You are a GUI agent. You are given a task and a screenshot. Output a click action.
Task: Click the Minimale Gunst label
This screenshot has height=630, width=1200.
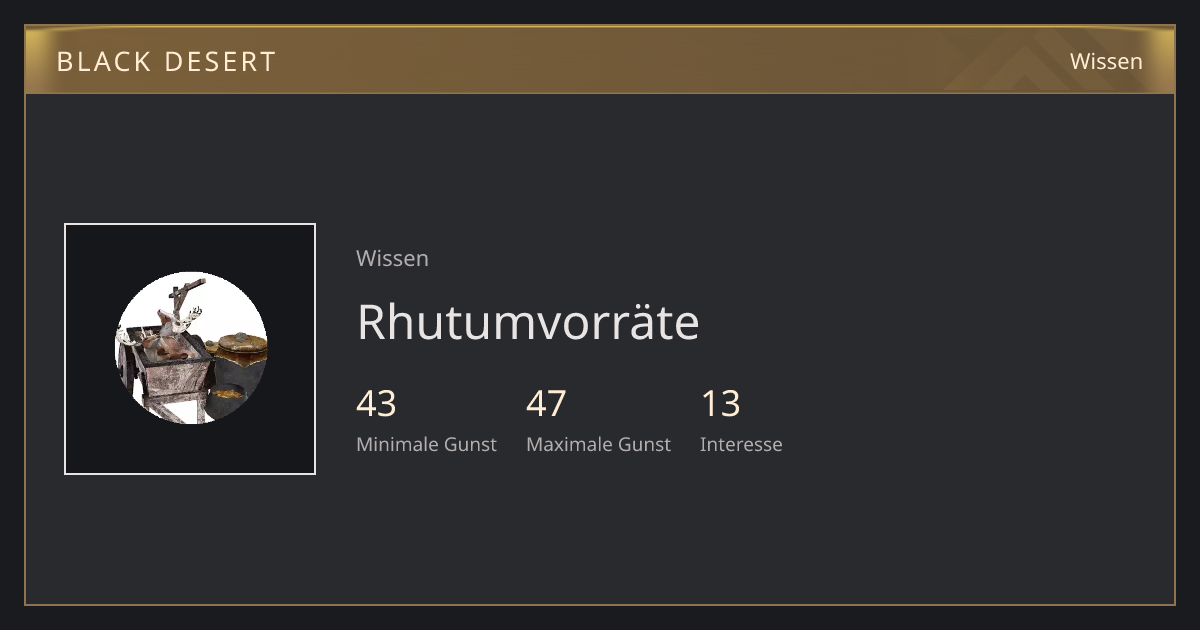click(x=426, y=444)
